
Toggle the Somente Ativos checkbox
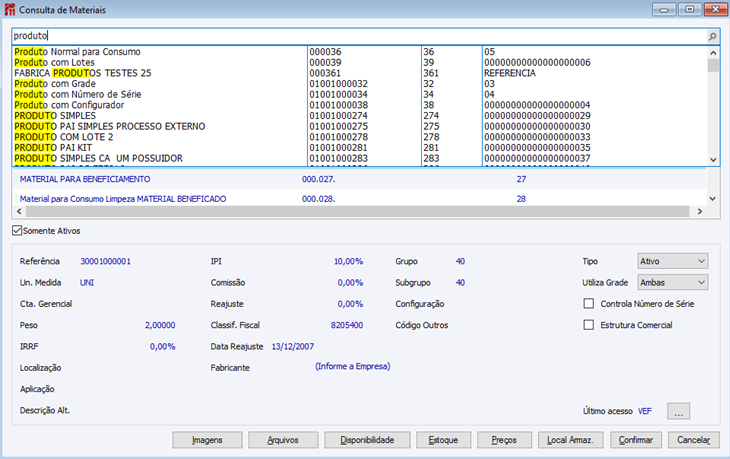(x=17, y=230)
